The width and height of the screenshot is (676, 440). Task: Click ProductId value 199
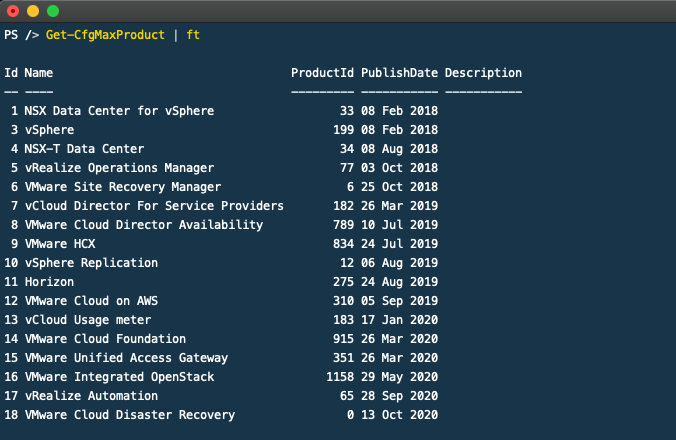point(344,130)
